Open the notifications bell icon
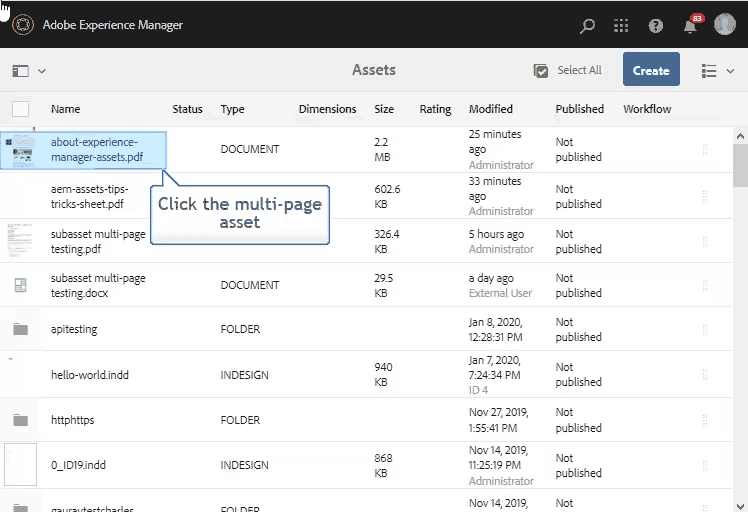This screenshot has height=512, width=748. pos(690,26)
